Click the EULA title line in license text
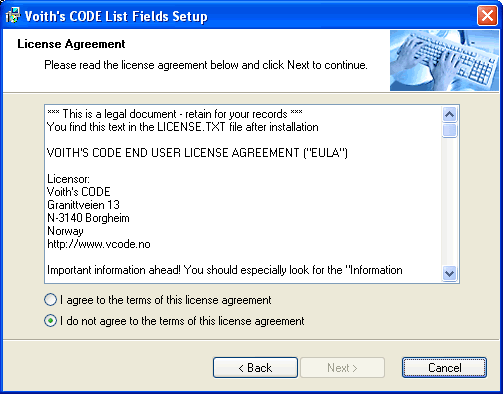The width and height of the screenshot is (503, 394). (x=197, y=153)
